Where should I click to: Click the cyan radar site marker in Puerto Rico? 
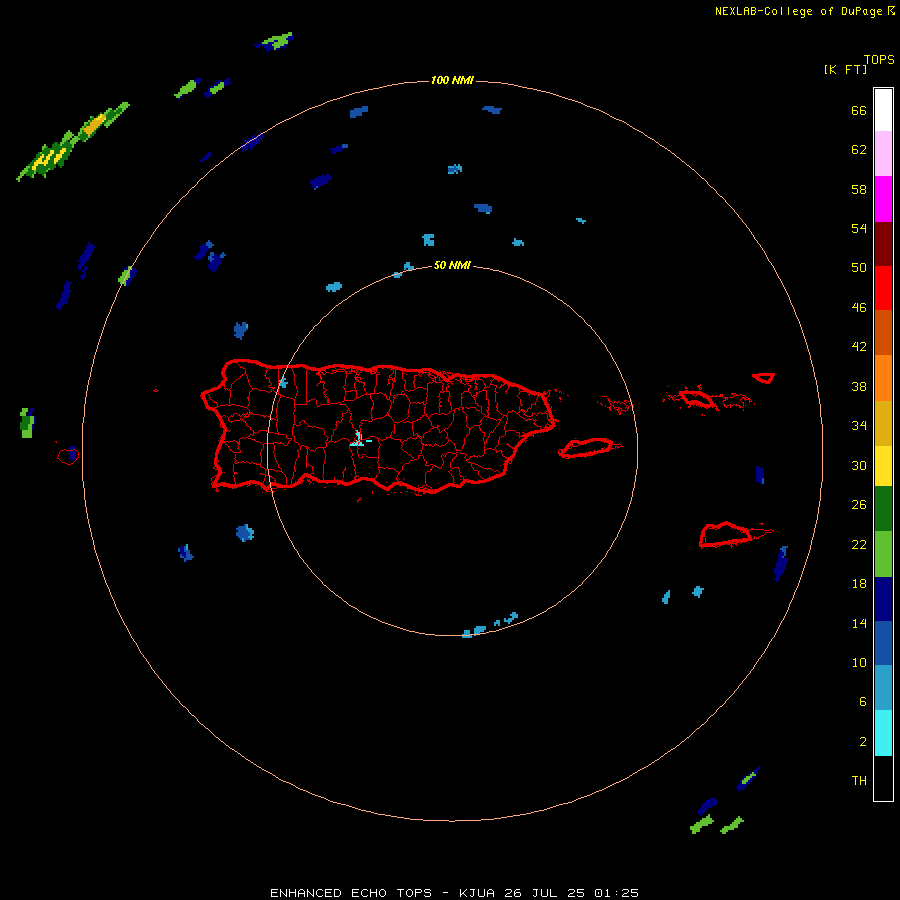tap(359, 439)
